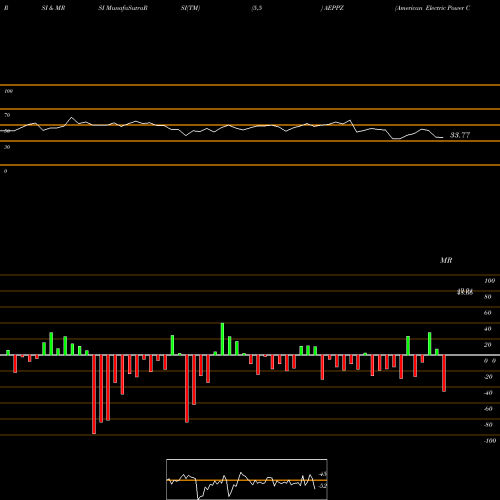Click the '45' label in mini chart

click(x=323, y=474)
